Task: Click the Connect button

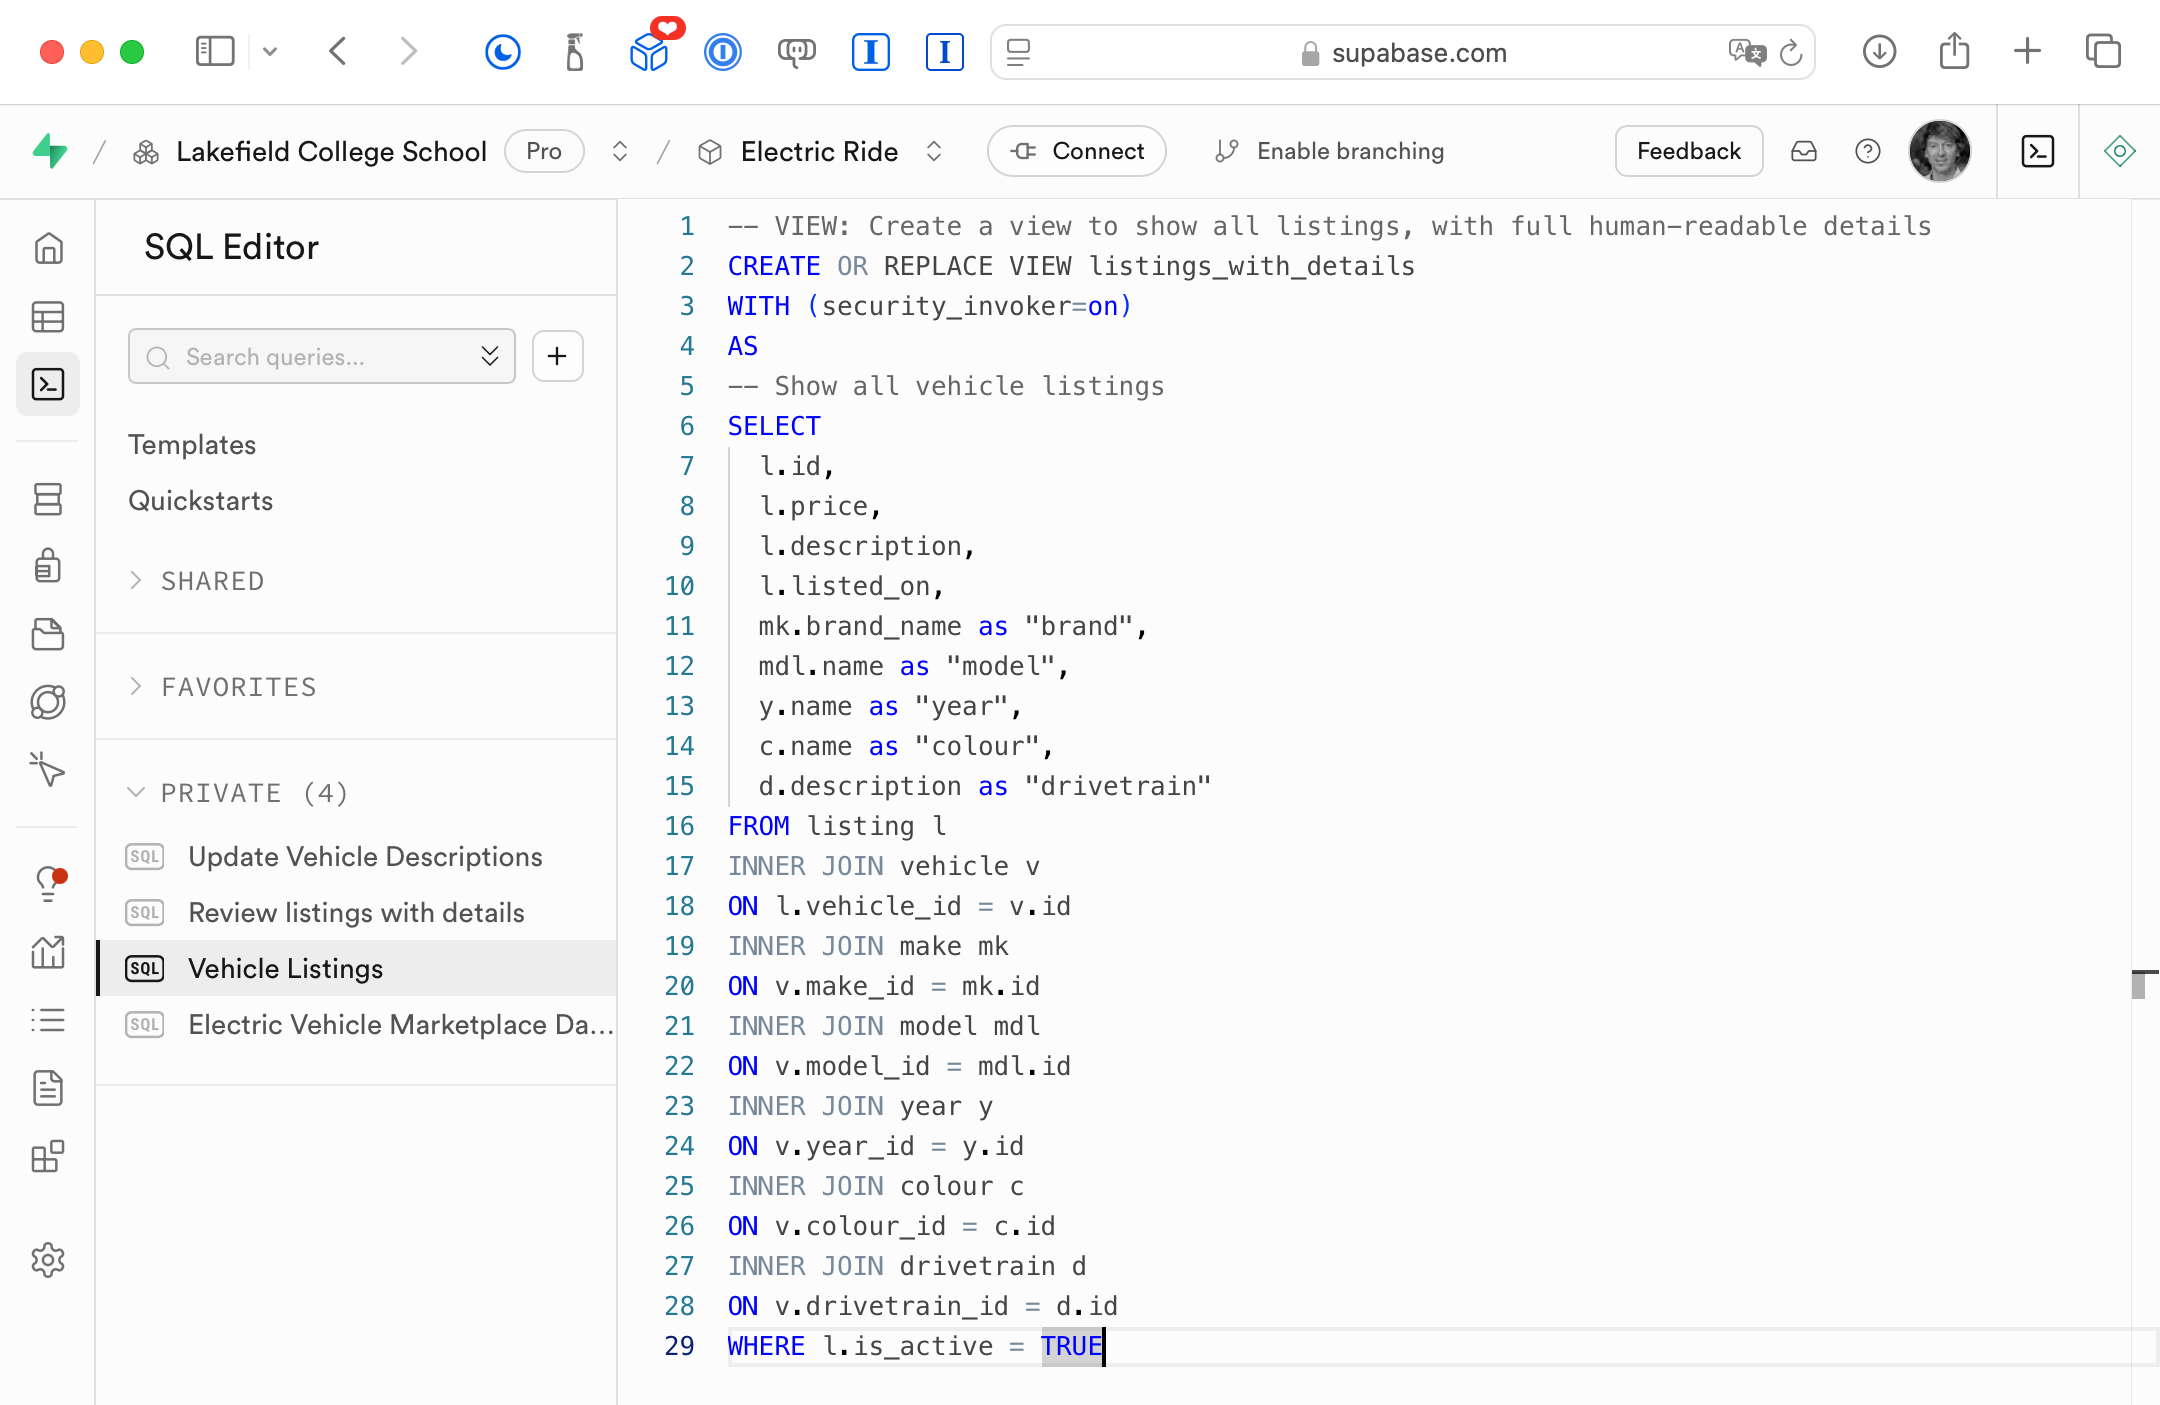Action: click(1077, 151)
